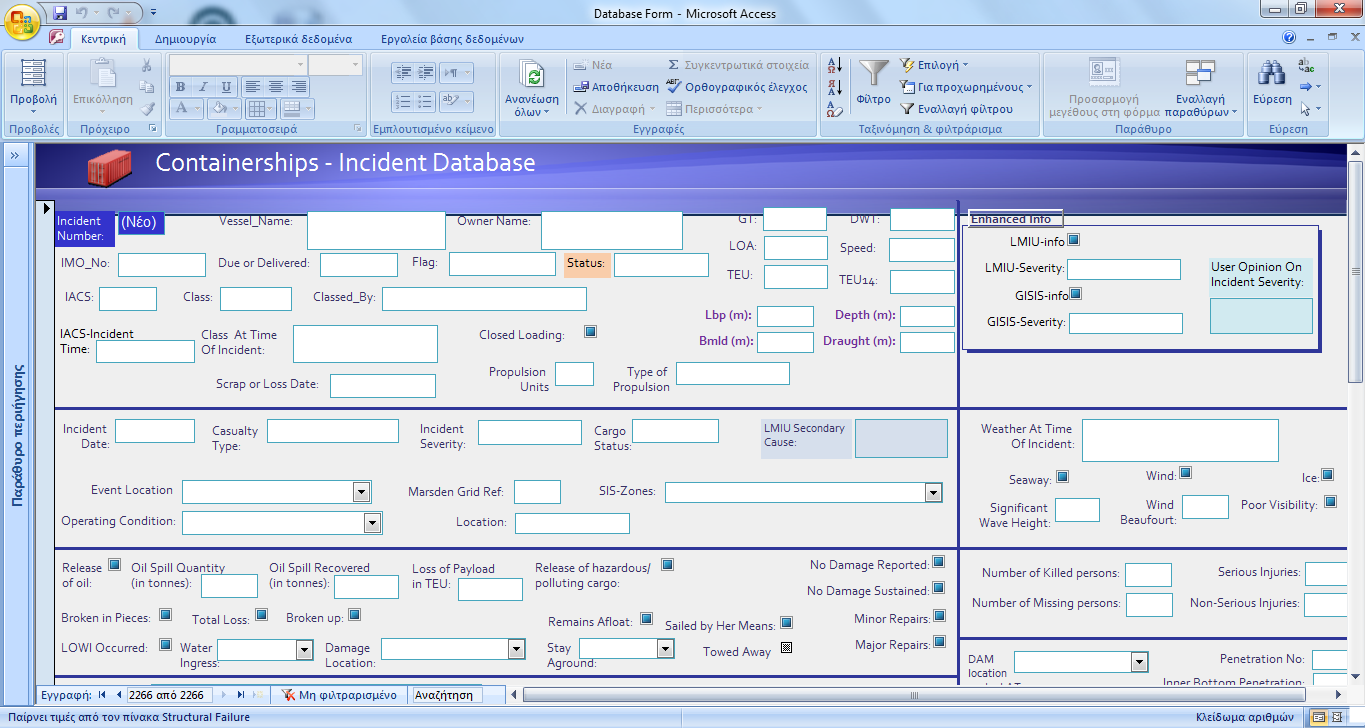Switch to the Κεντρική ribbon tab
1365x728 pixels.
104,39
